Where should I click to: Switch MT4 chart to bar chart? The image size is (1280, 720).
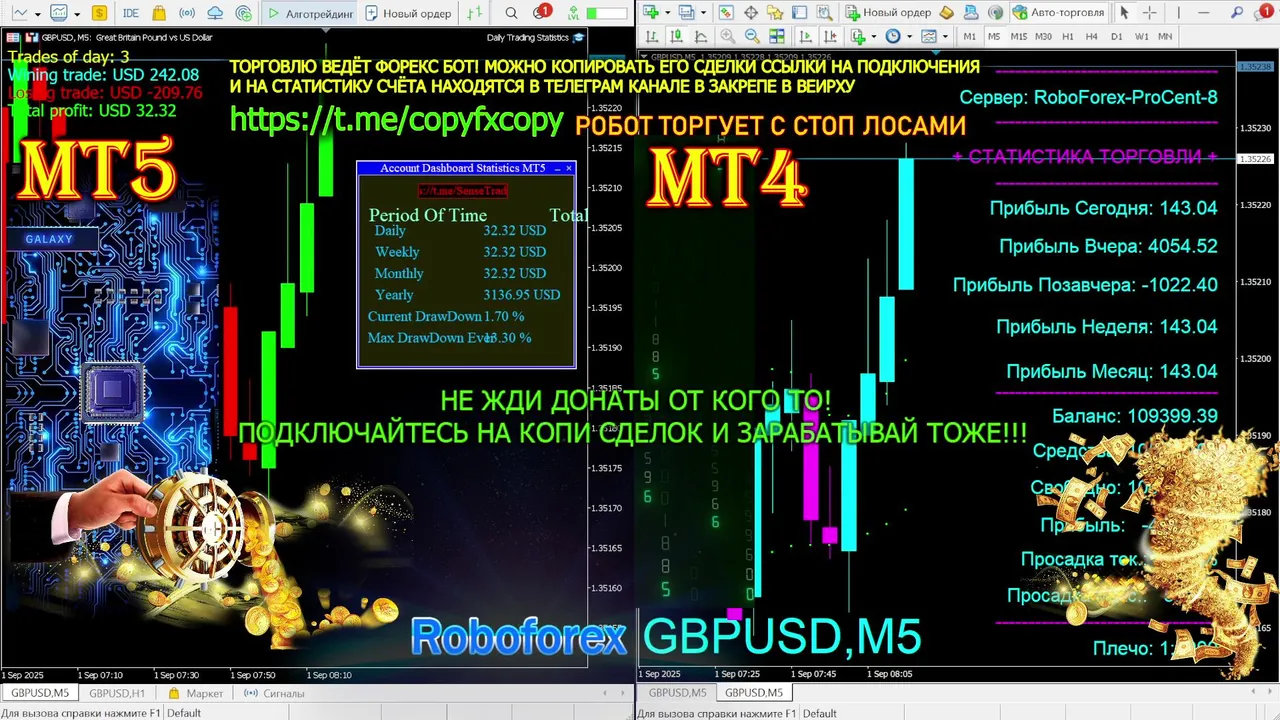click(x=652, y=36)
